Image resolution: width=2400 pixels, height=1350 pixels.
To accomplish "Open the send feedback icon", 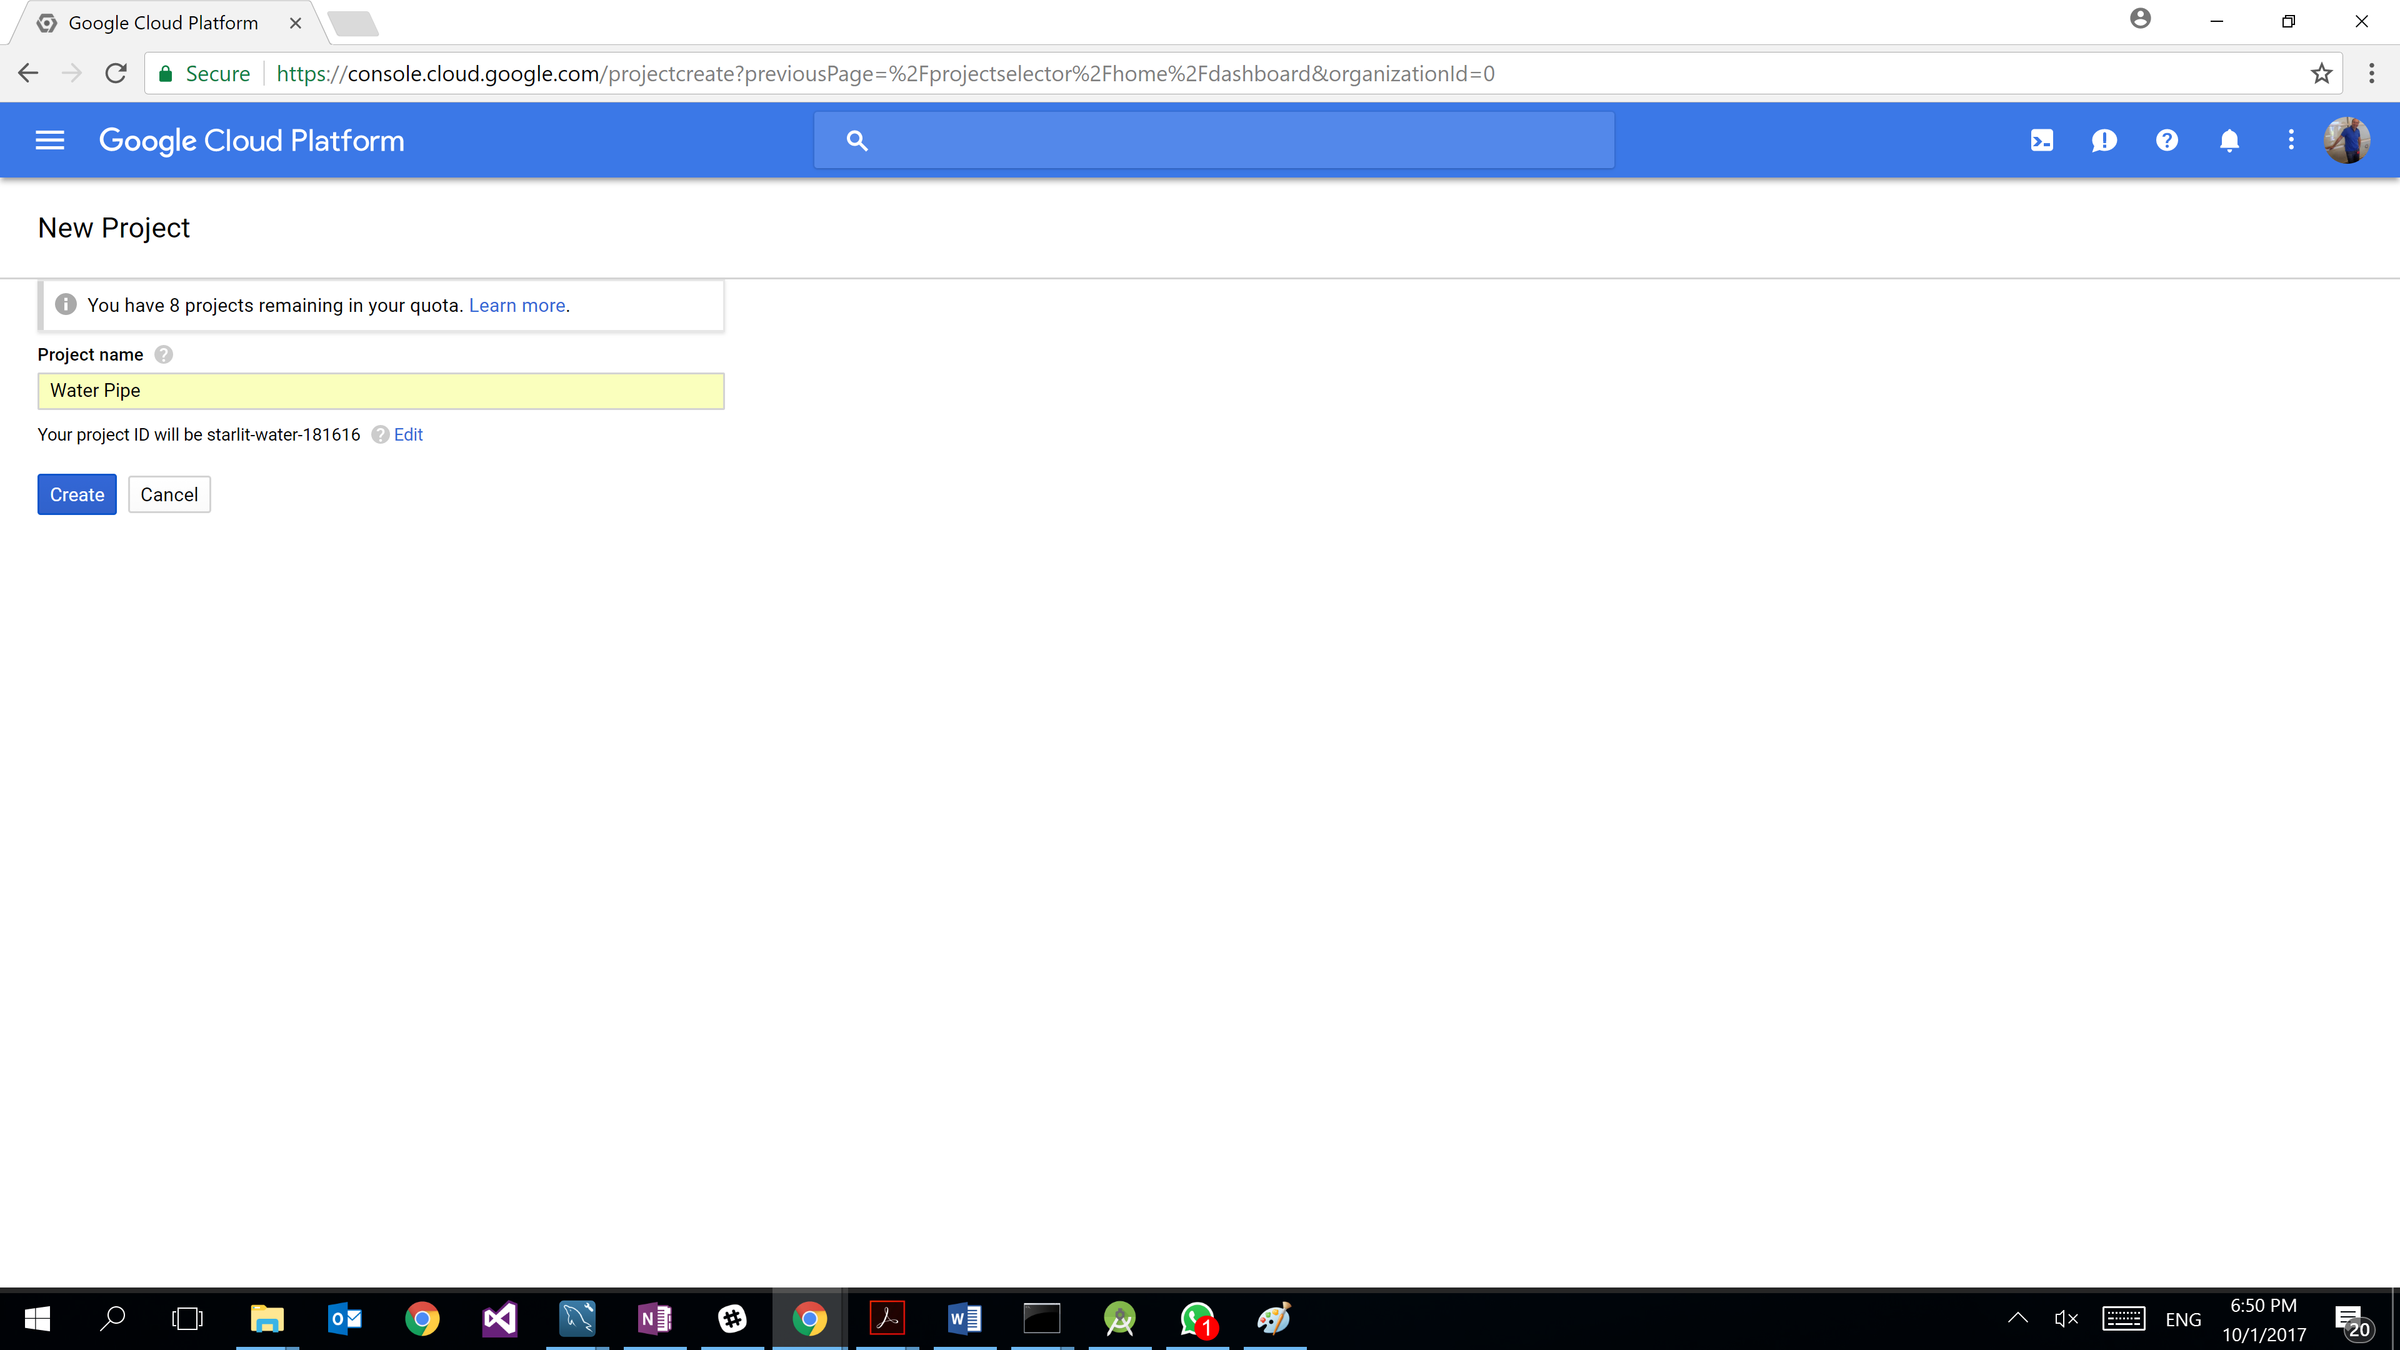I will (2104, 140).
